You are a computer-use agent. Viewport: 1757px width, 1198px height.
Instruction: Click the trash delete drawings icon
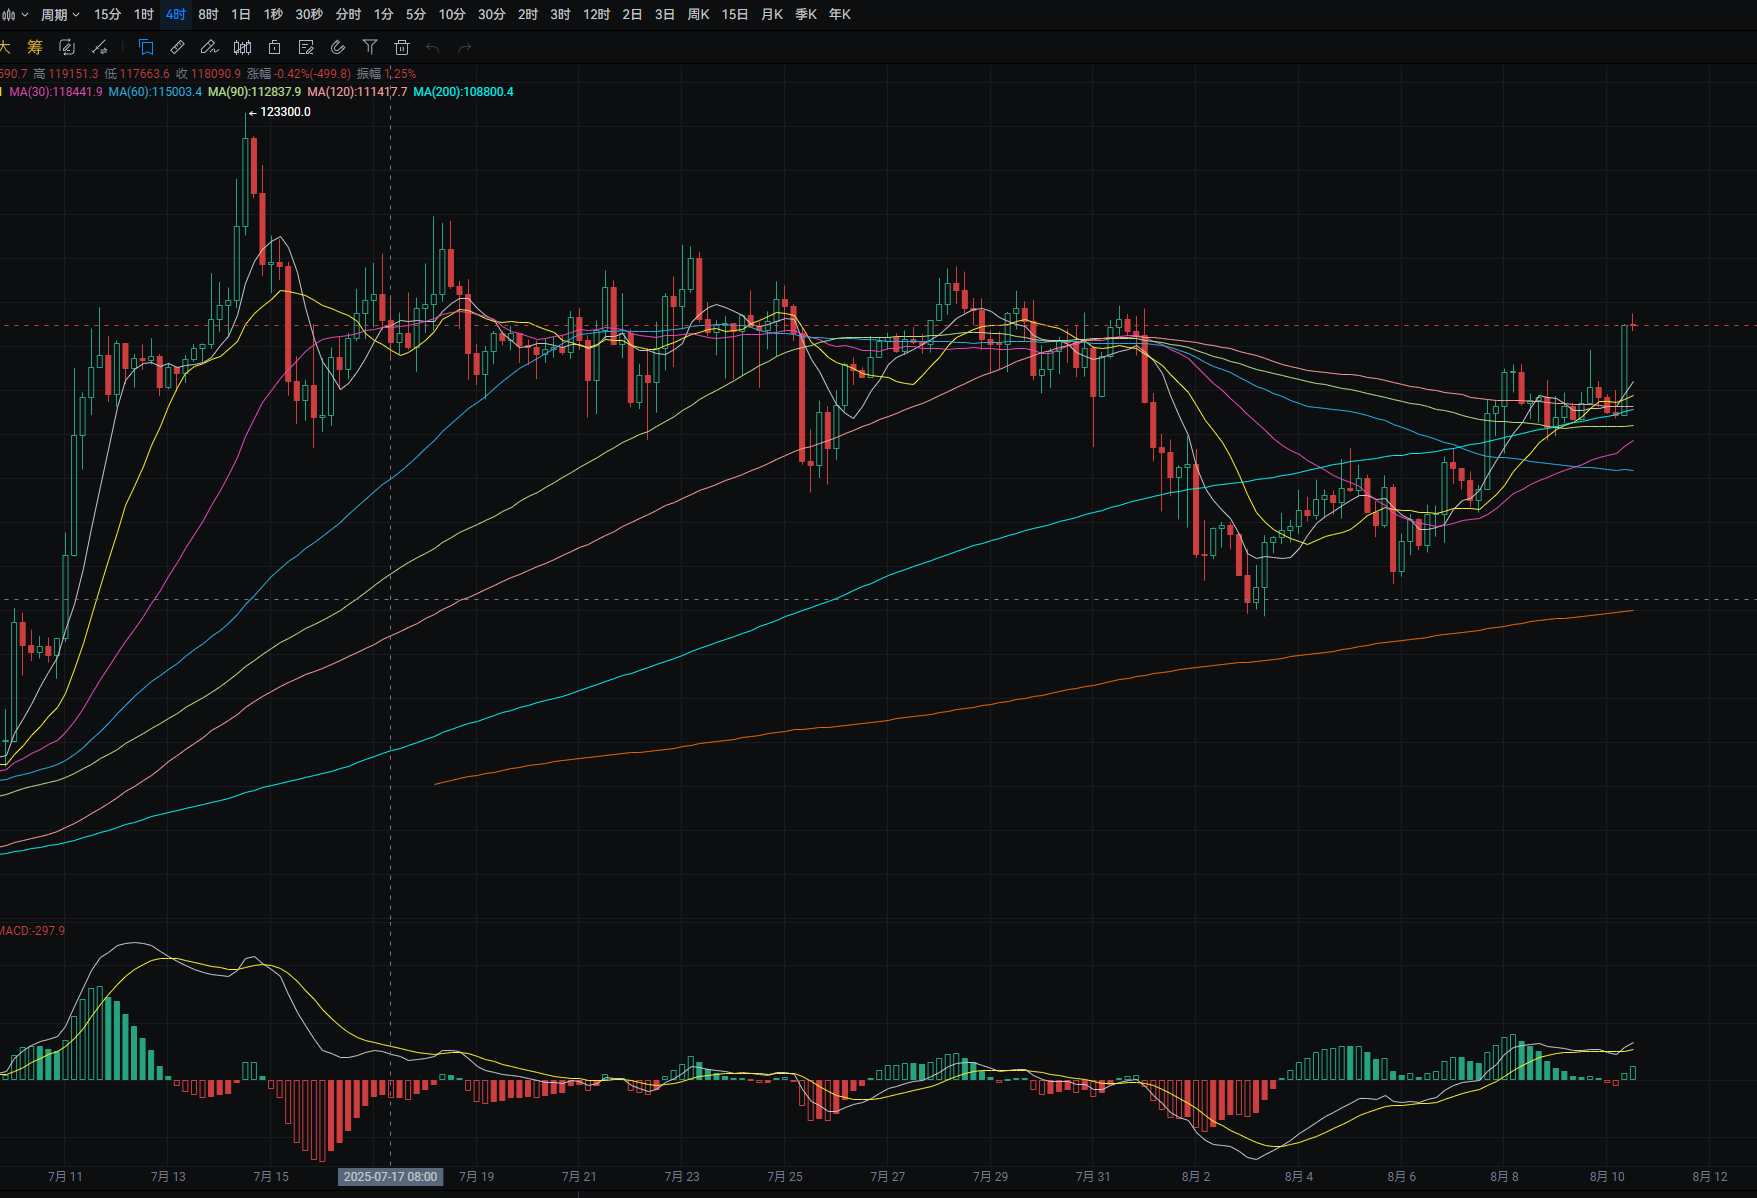[x=402, y=47]
